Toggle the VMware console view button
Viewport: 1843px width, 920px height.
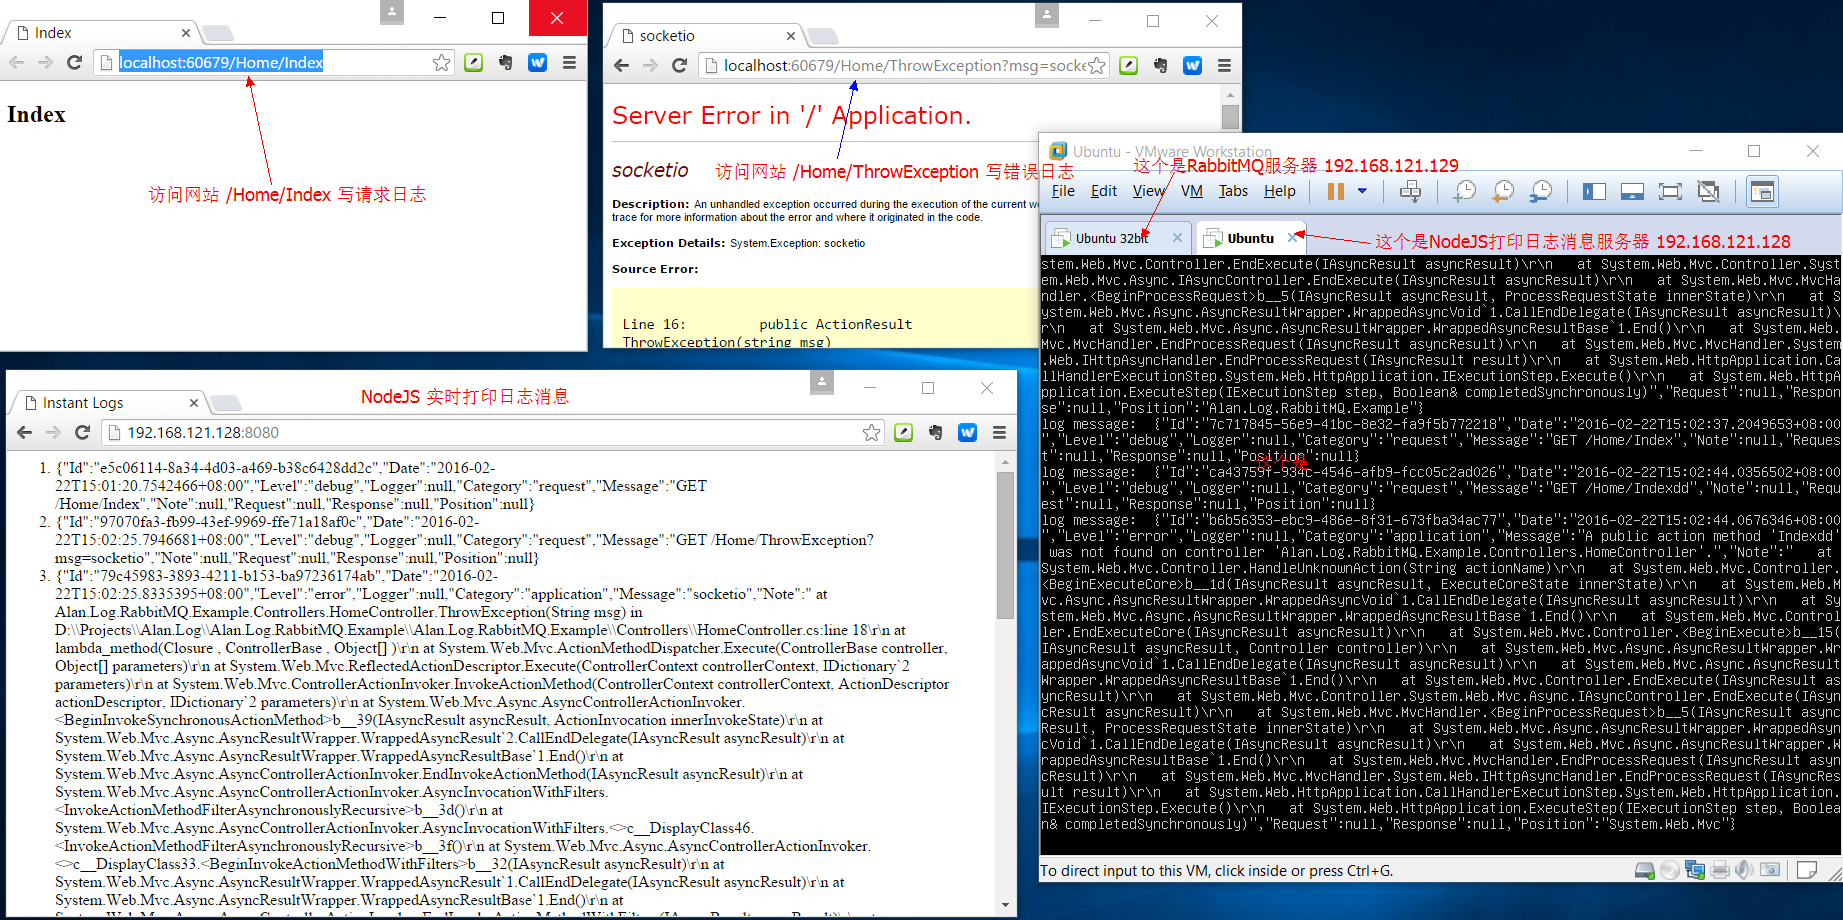tap(1762, 191)
